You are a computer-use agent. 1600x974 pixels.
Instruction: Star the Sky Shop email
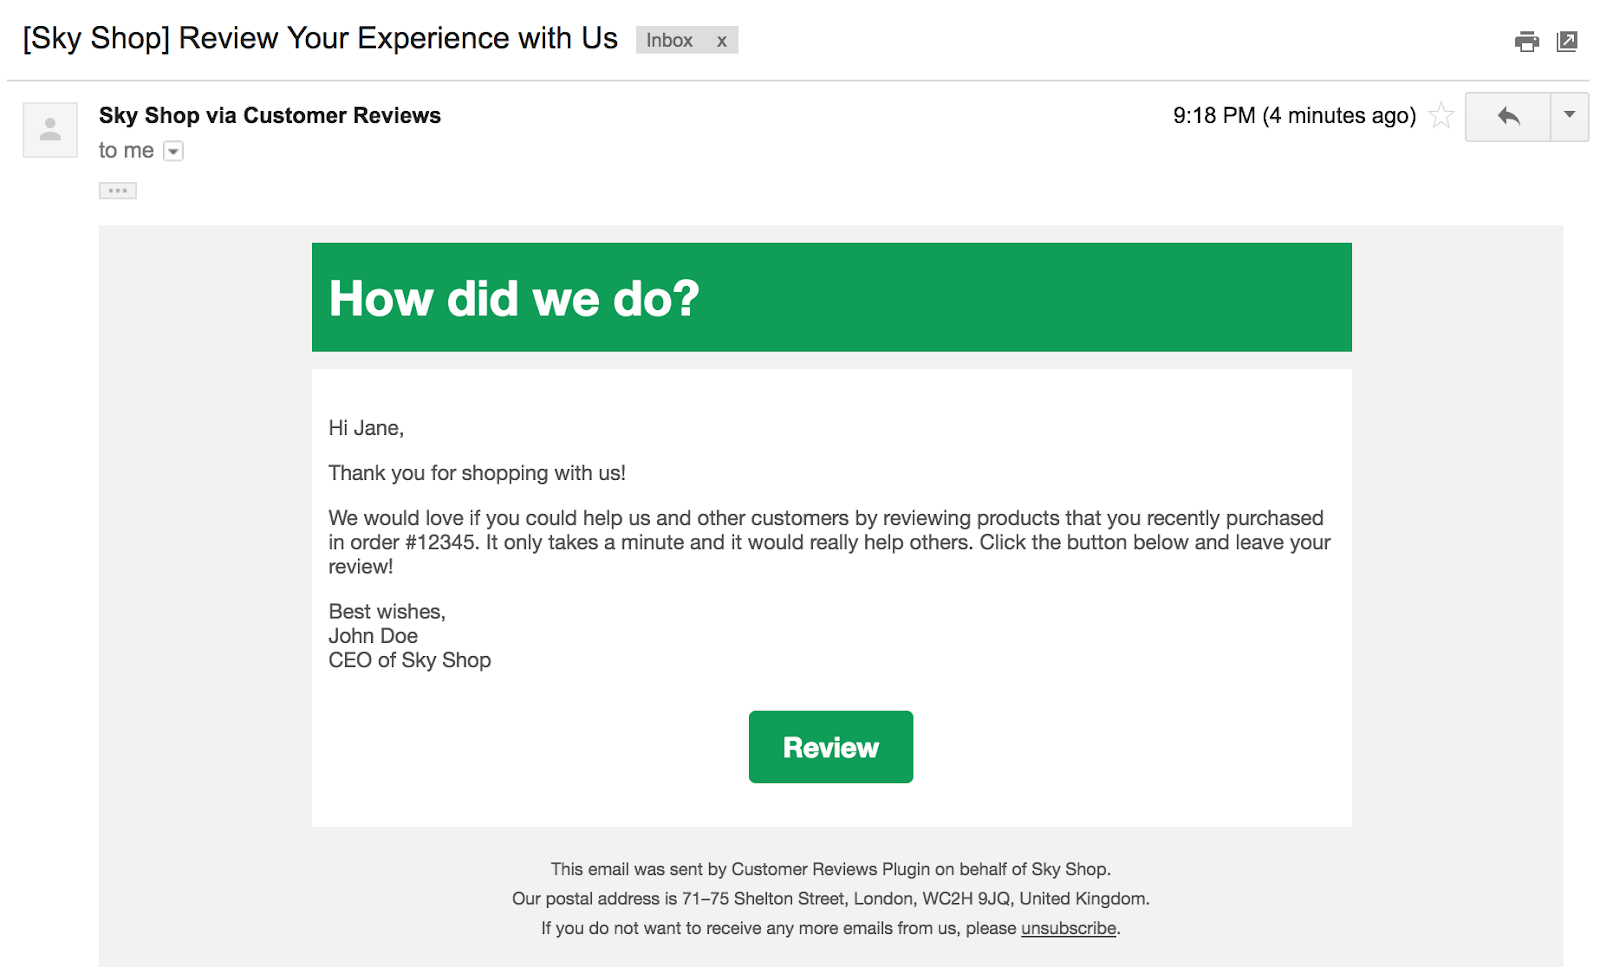(x=1441, y=116)
